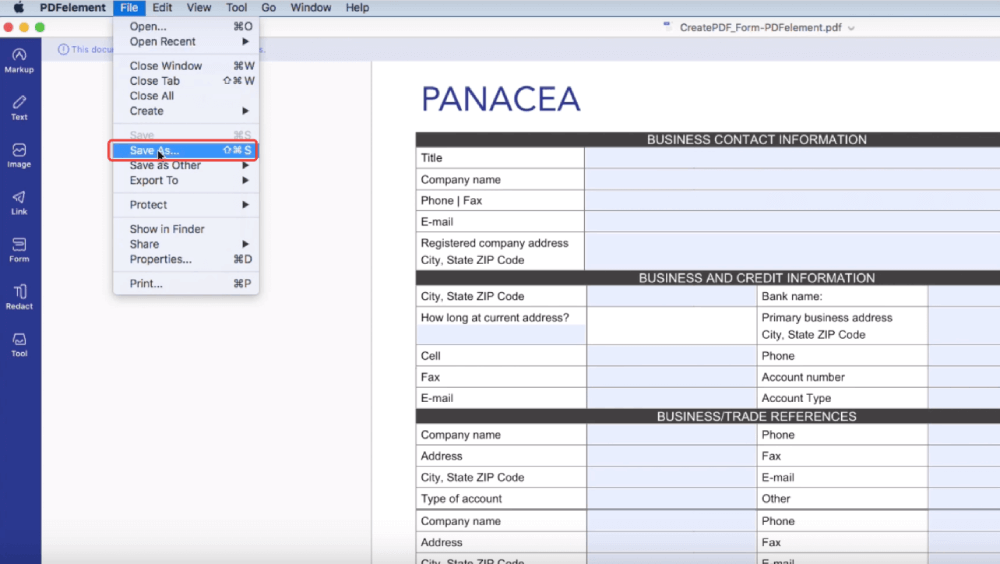Expand the Open Recent submenu
Image resolution: width=1000 pixels, height=564 pixels.
click(186, 42)
